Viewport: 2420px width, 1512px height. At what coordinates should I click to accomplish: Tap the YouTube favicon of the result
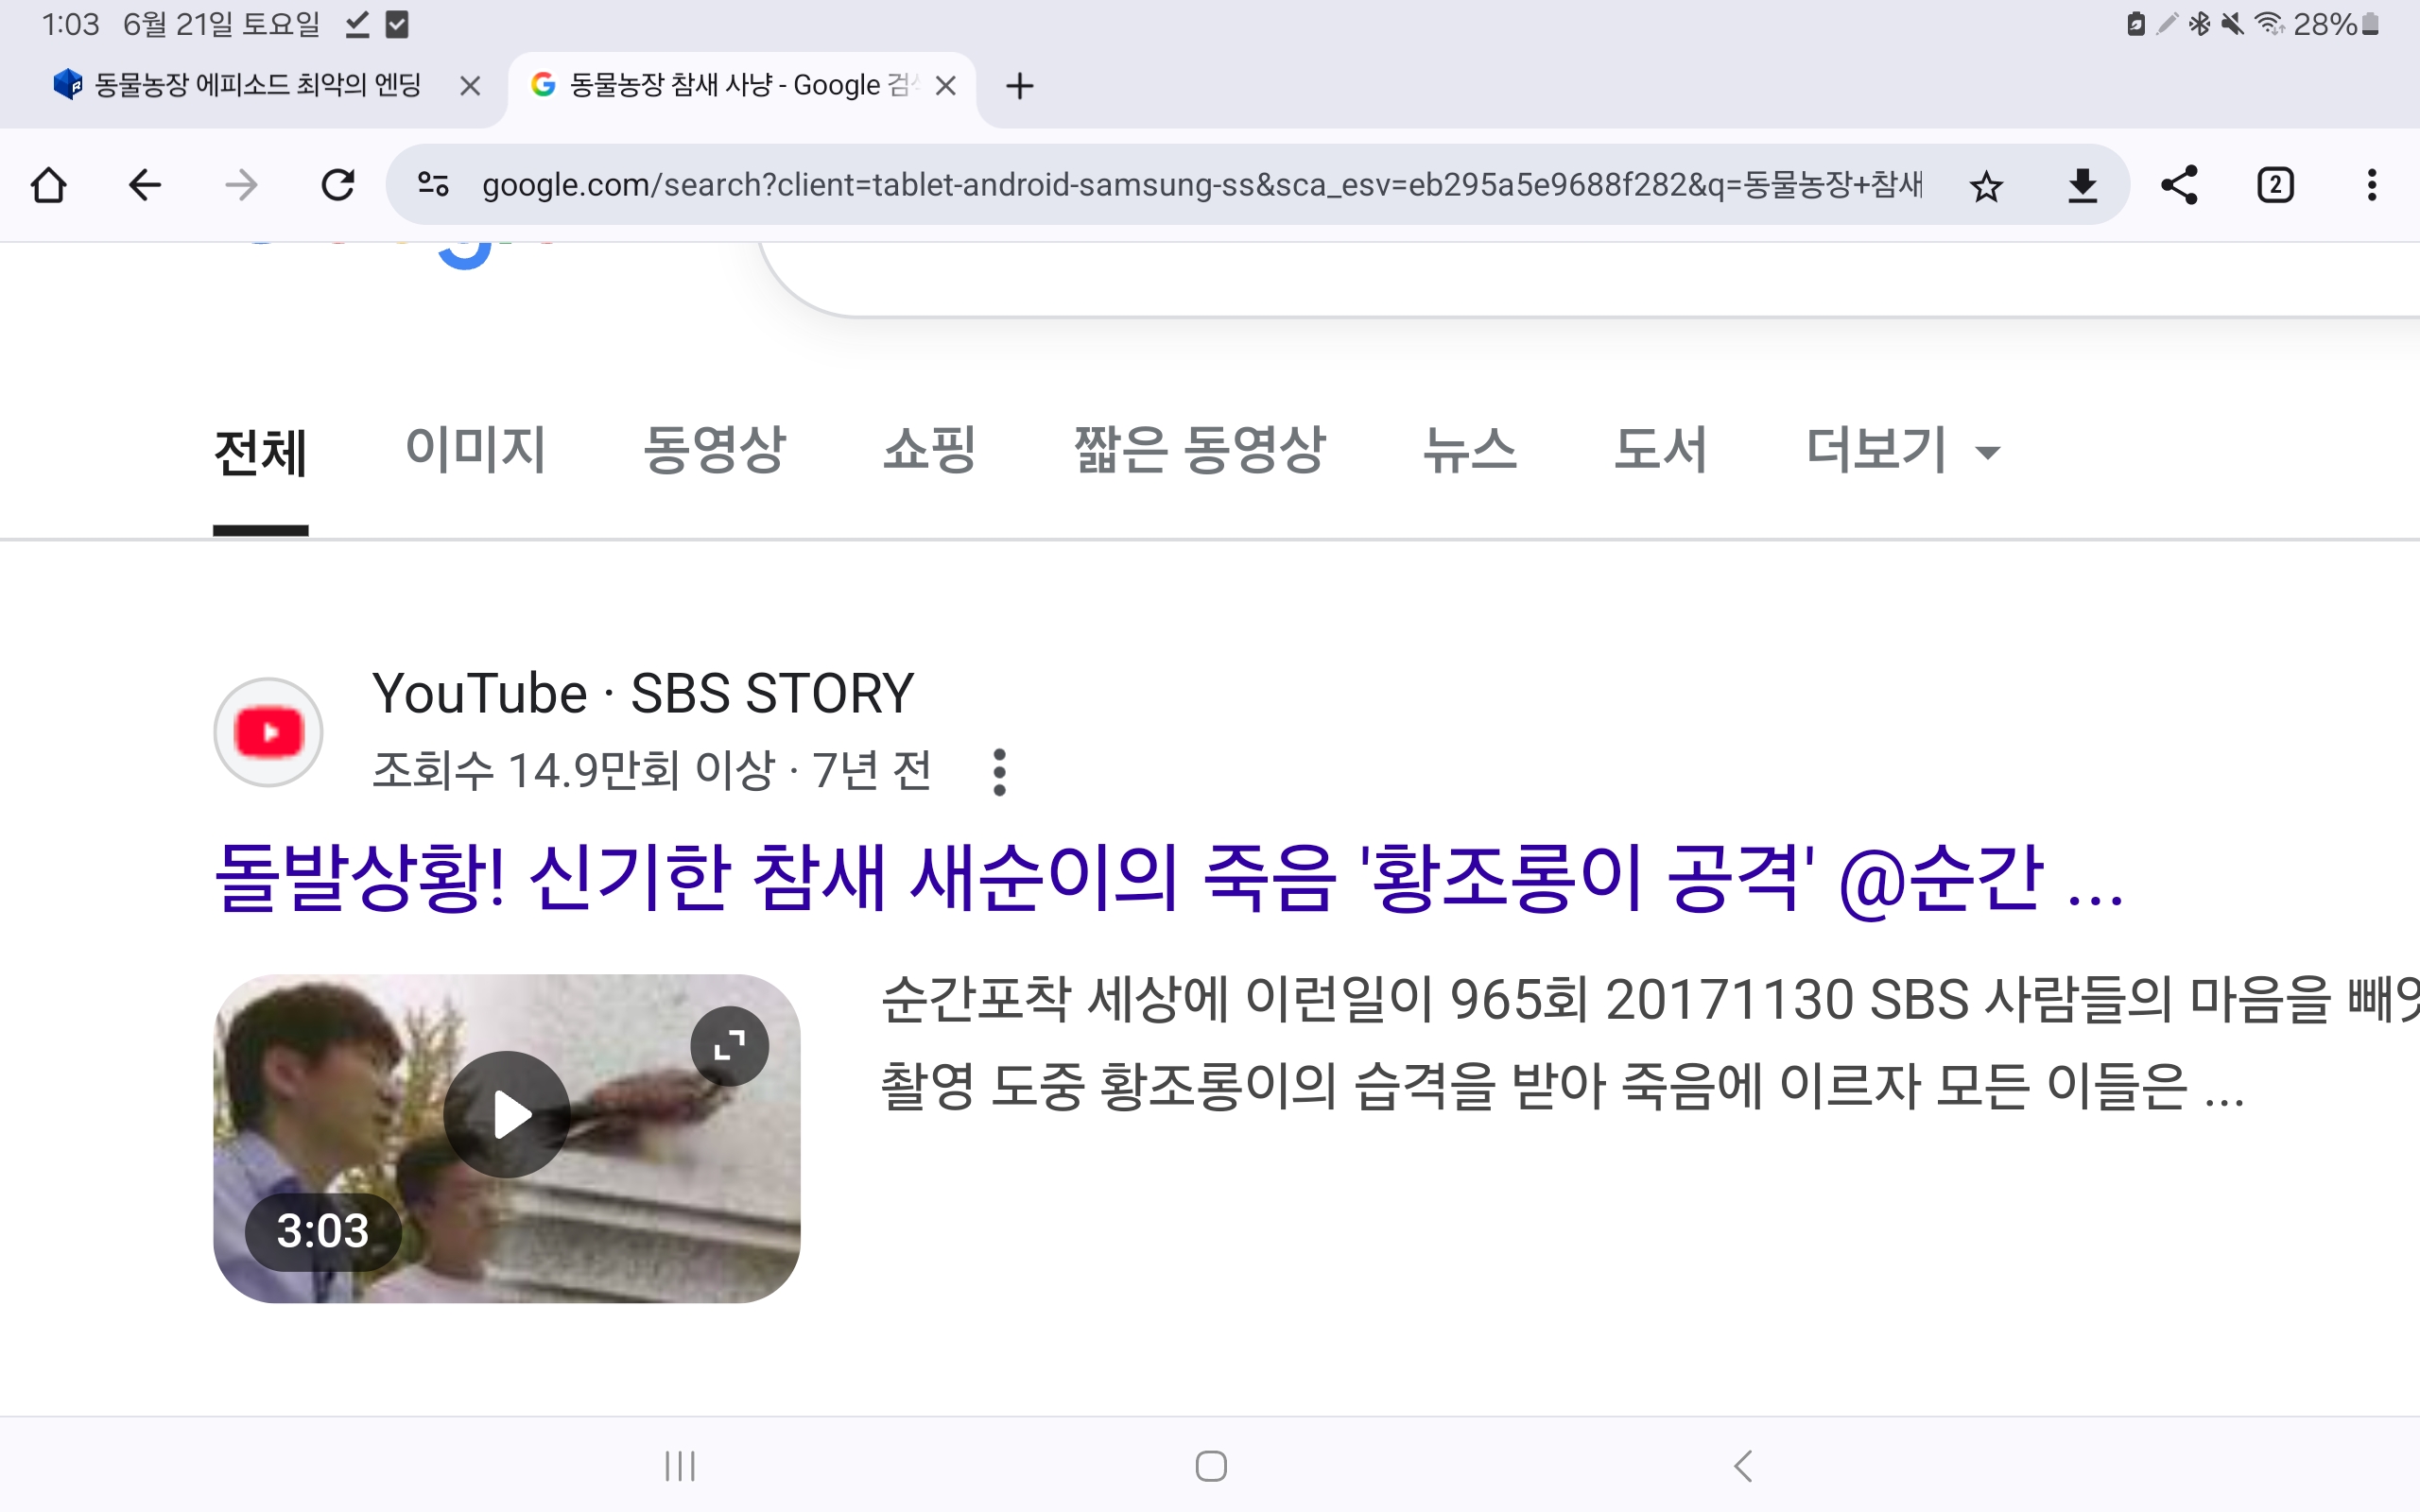point(268,733)
